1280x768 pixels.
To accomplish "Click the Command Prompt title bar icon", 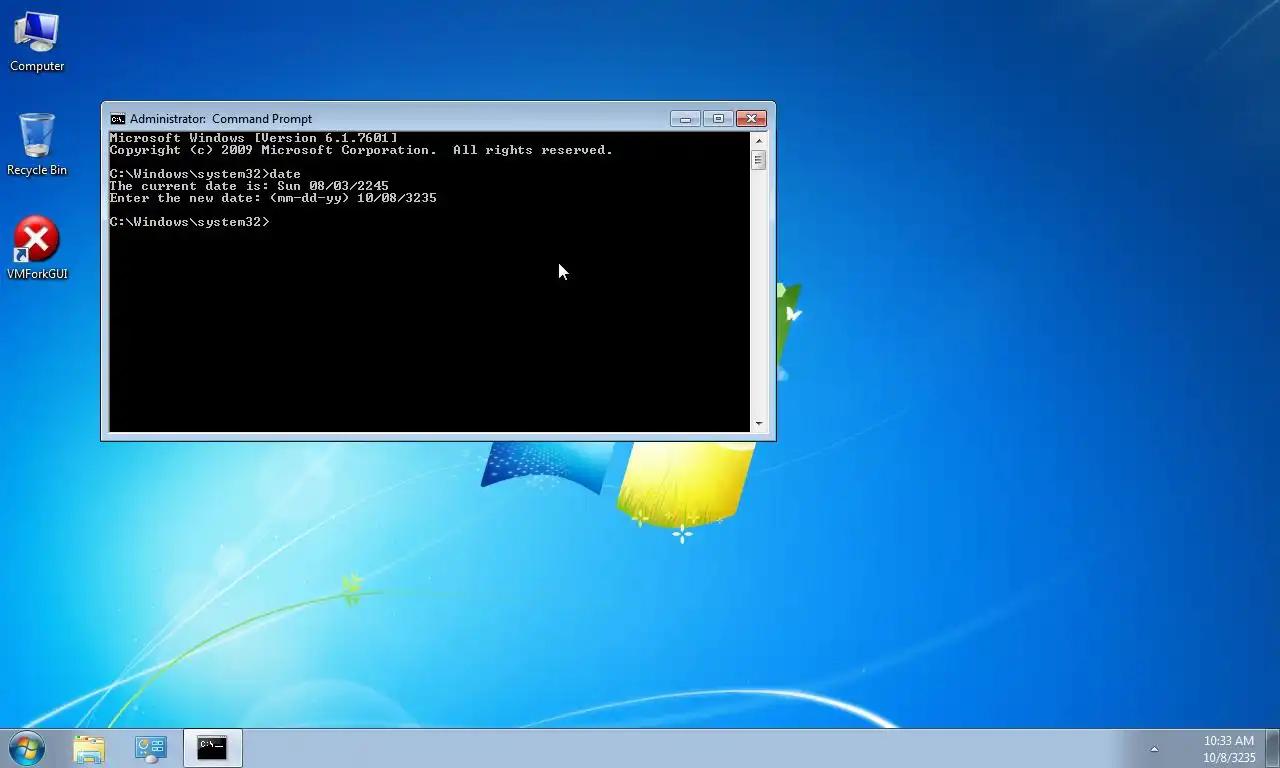I will [x=118, y=119].
